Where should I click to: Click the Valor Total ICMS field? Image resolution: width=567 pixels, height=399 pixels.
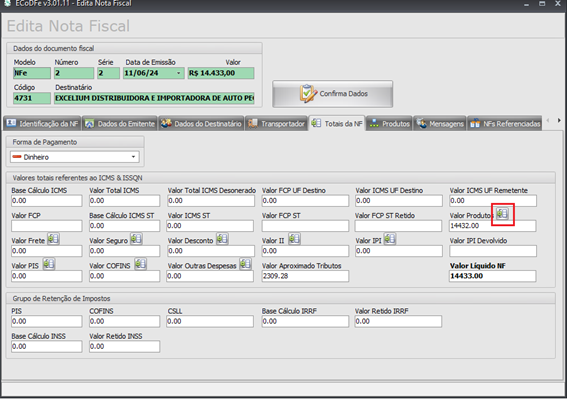tap(124, 201)
